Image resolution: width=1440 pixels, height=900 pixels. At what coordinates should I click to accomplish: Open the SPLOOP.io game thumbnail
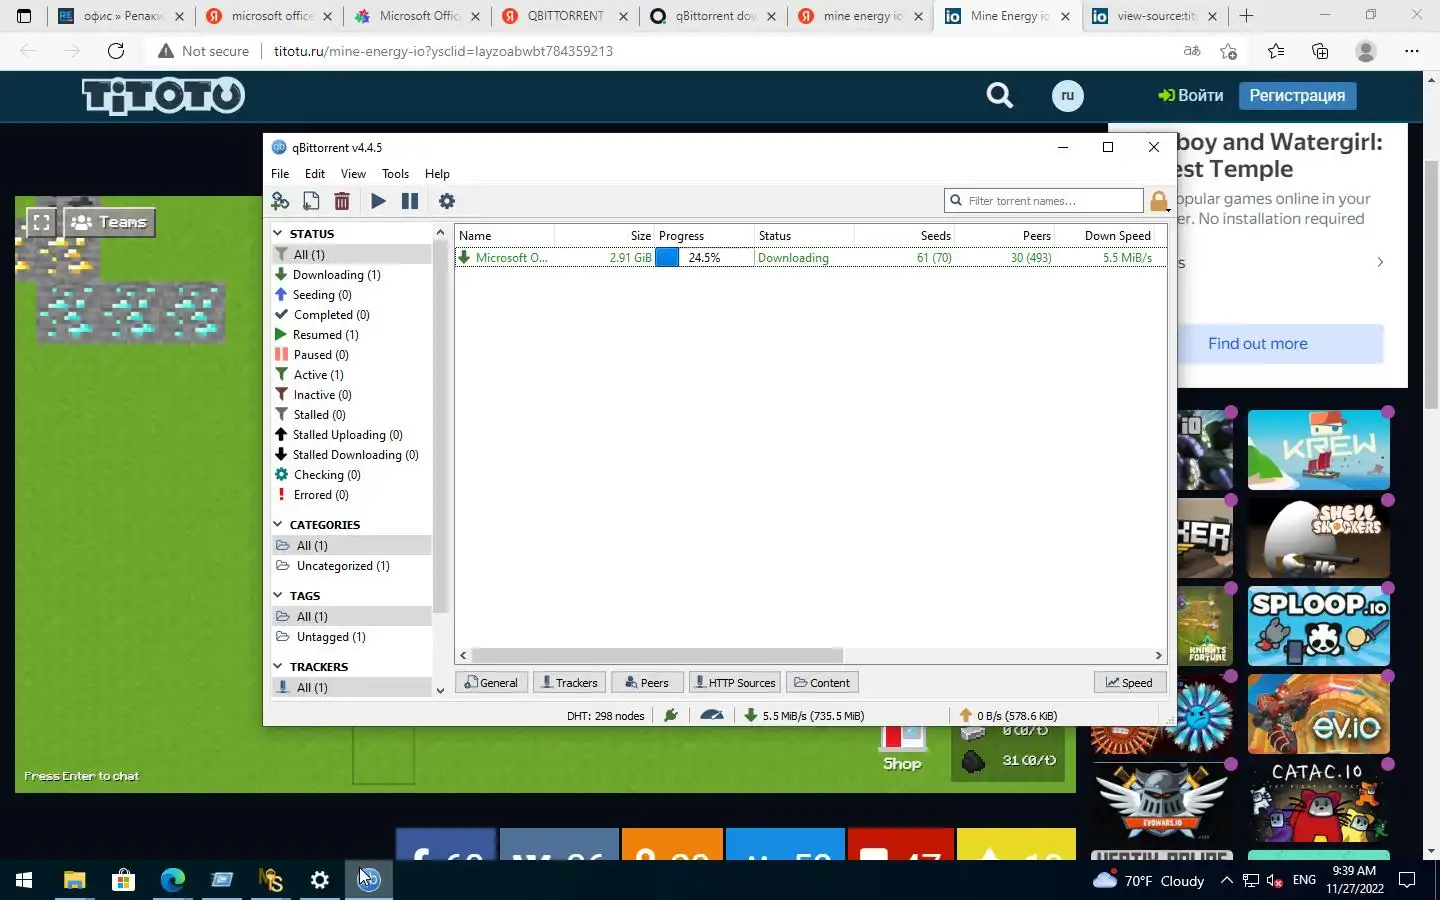pos(1318,626)
